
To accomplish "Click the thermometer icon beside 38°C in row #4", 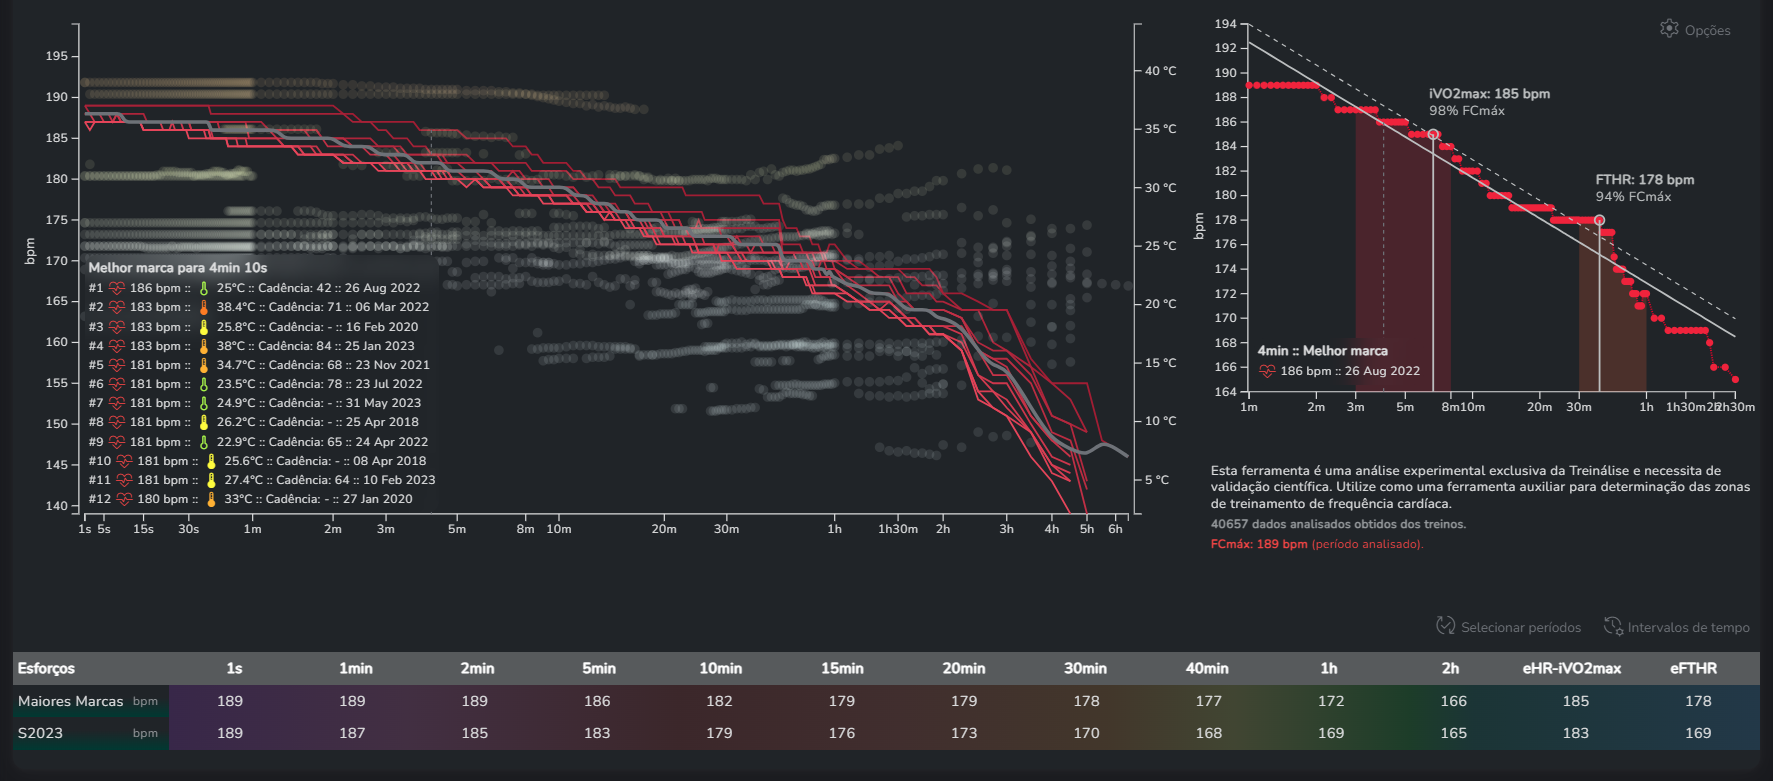I will coord(204,346).
